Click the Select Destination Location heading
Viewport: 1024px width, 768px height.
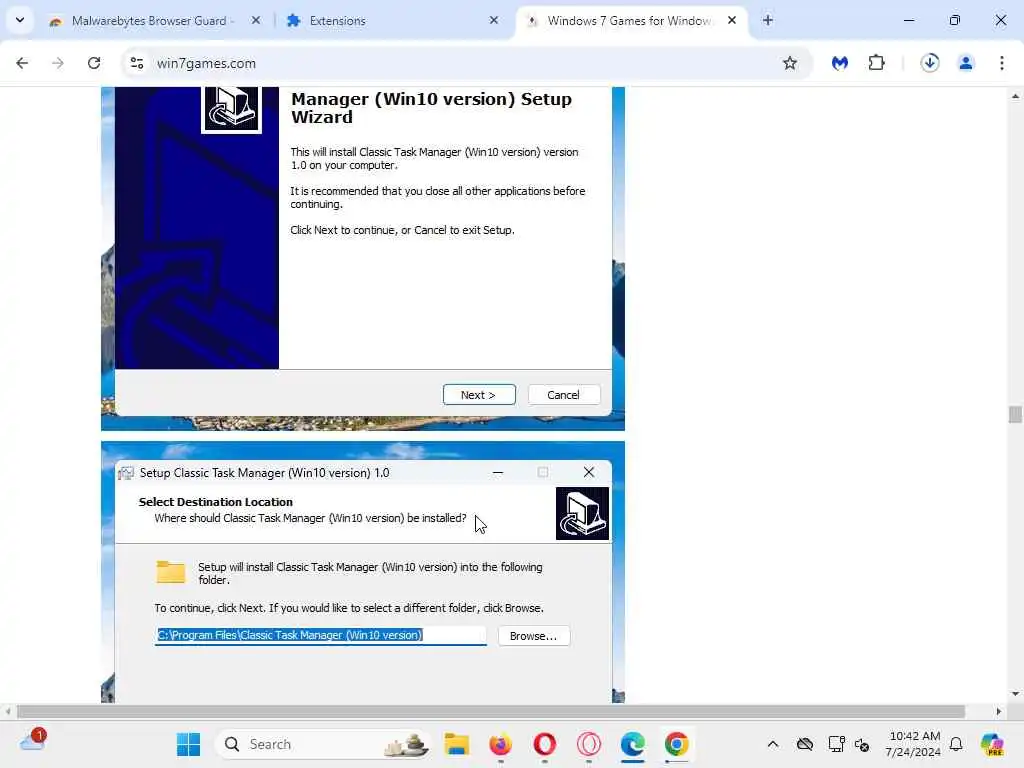pyautogui.click(x=216, y=502)
